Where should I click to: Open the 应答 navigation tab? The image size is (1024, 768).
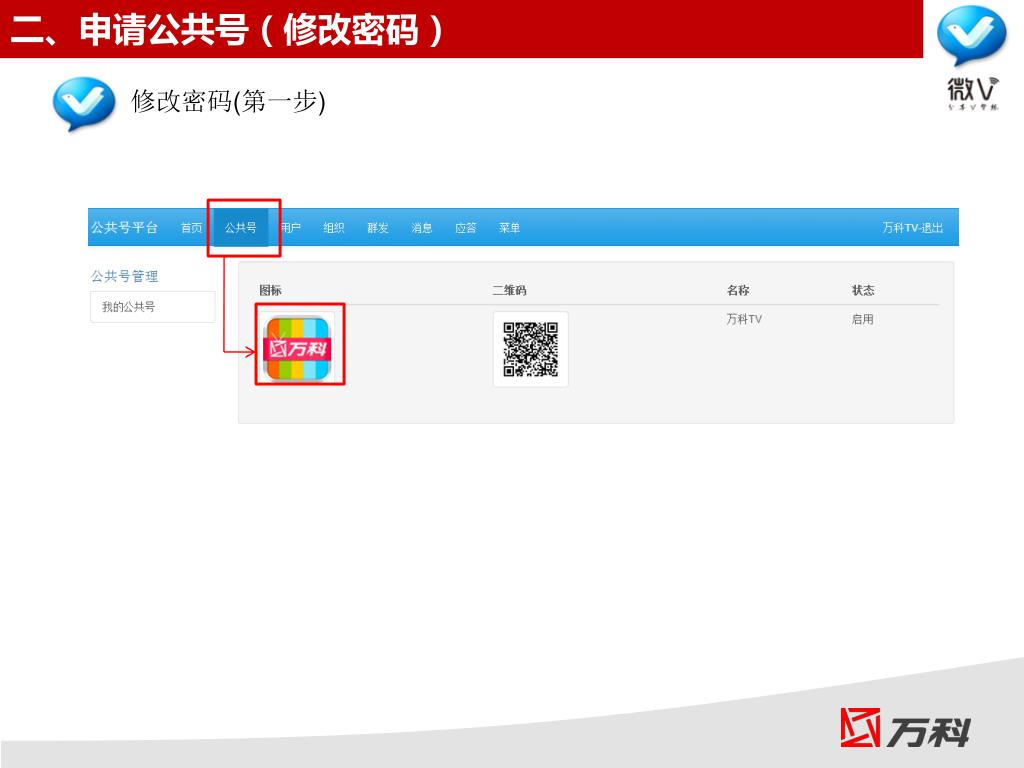coord(465,228)
